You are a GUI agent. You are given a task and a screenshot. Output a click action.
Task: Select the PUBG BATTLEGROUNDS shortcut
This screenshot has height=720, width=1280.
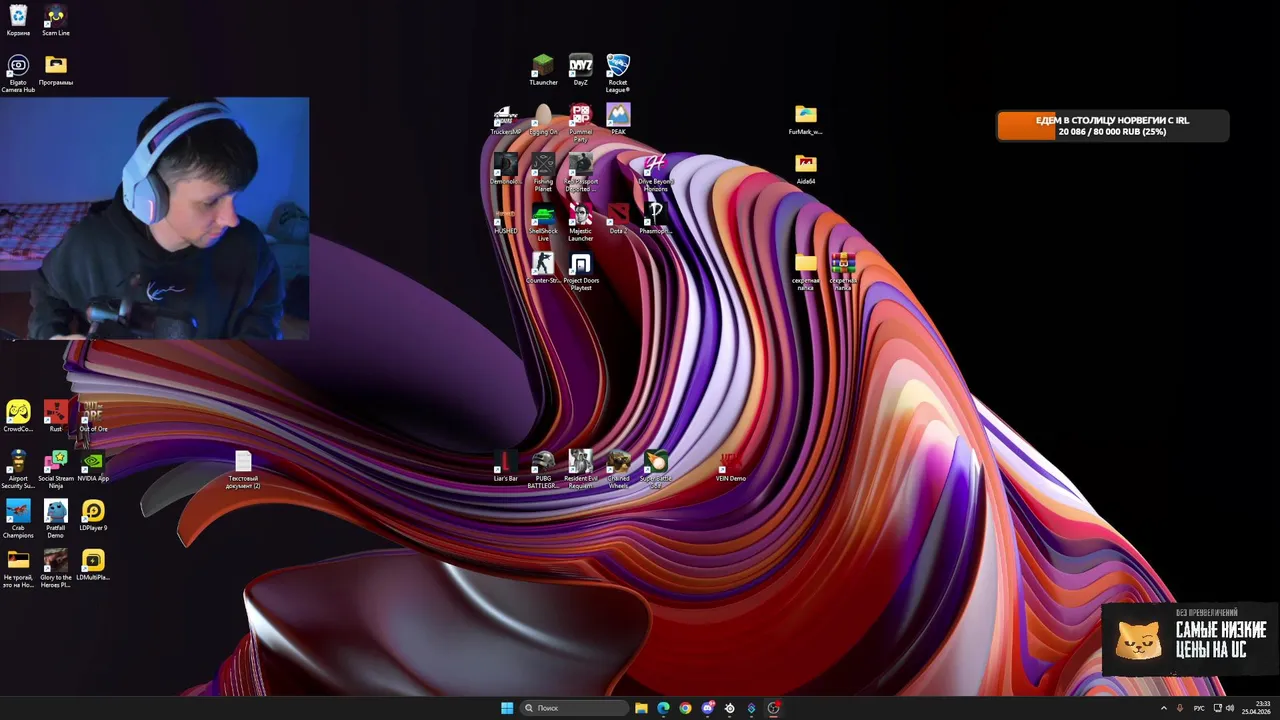point(543,469)
